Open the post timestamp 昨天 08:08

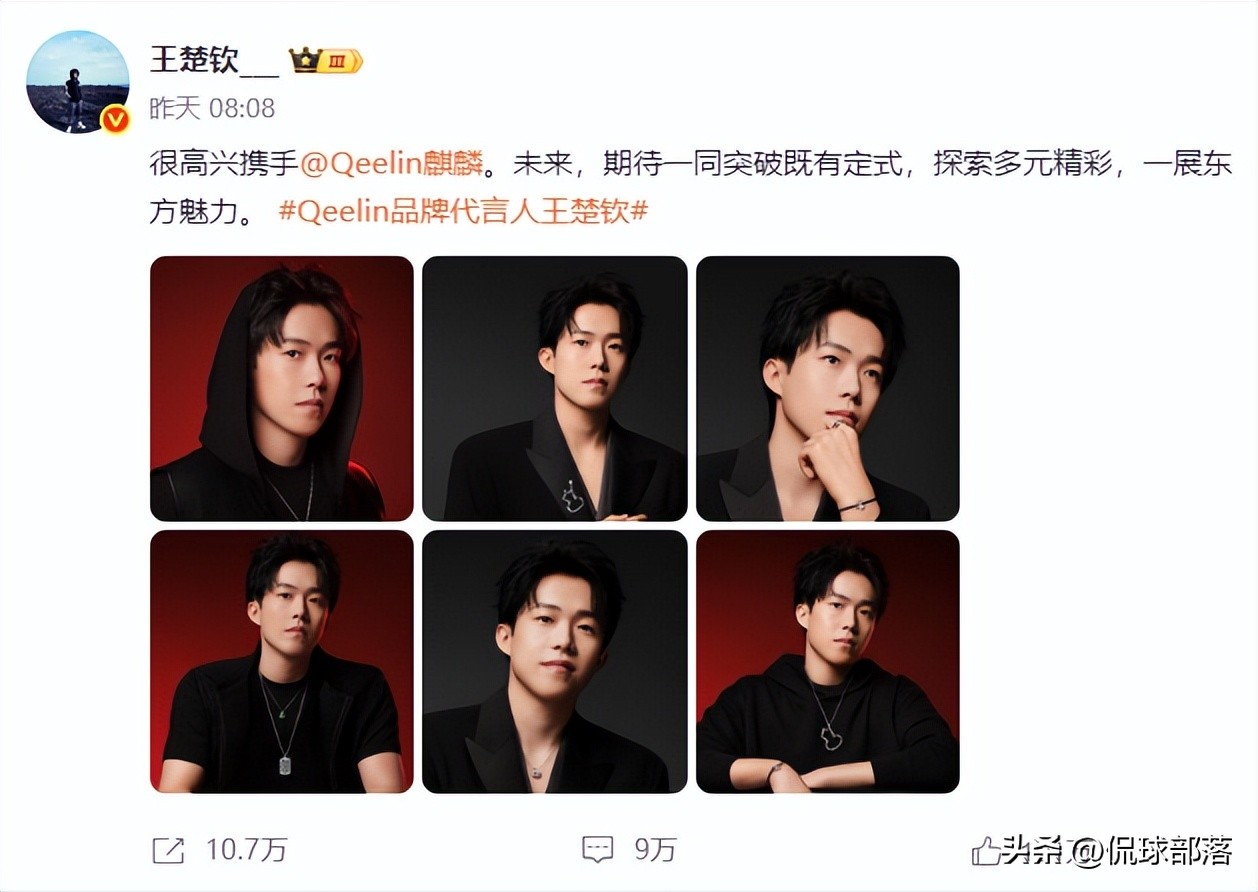pyautogui.click(x=212, y=108)
